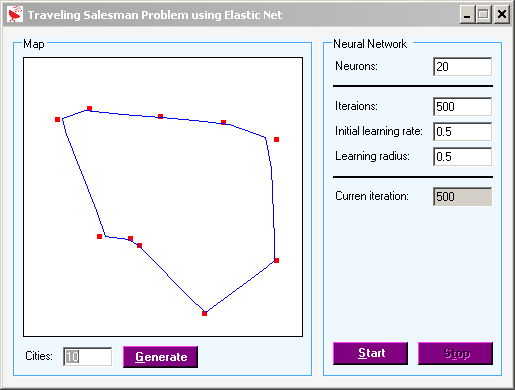The image size is (515, 390).
Task: Maximize the Elastic Net window
Action: (x=484, y=15)
